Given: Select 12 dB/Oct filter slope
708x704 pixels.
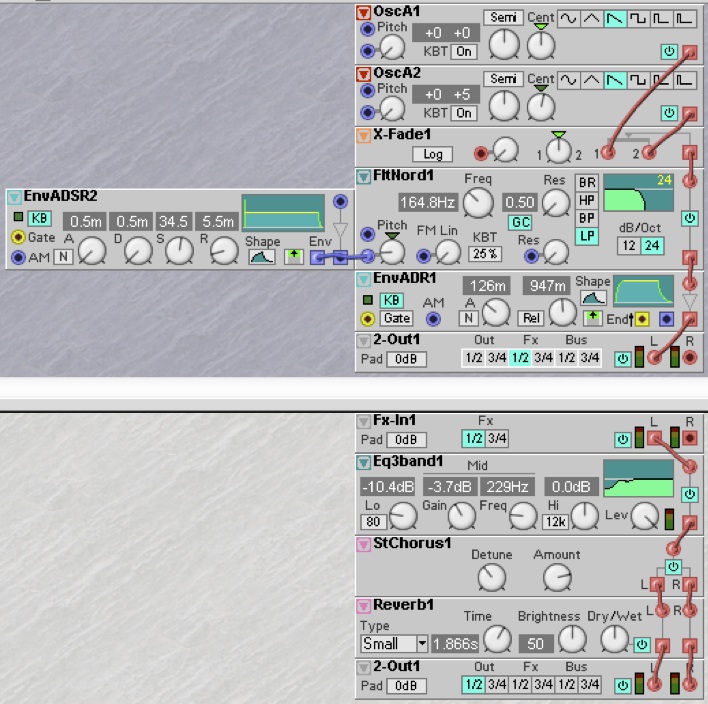Looking at the screenshot, I should click(x=627, y=246).
